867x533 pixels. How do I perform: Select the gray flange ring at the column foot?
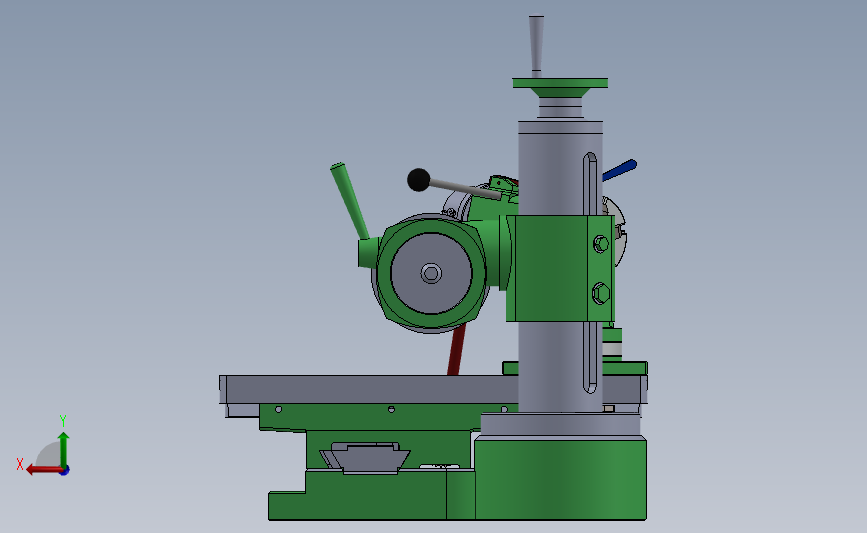pyautogui.click(x=560, y=424)
